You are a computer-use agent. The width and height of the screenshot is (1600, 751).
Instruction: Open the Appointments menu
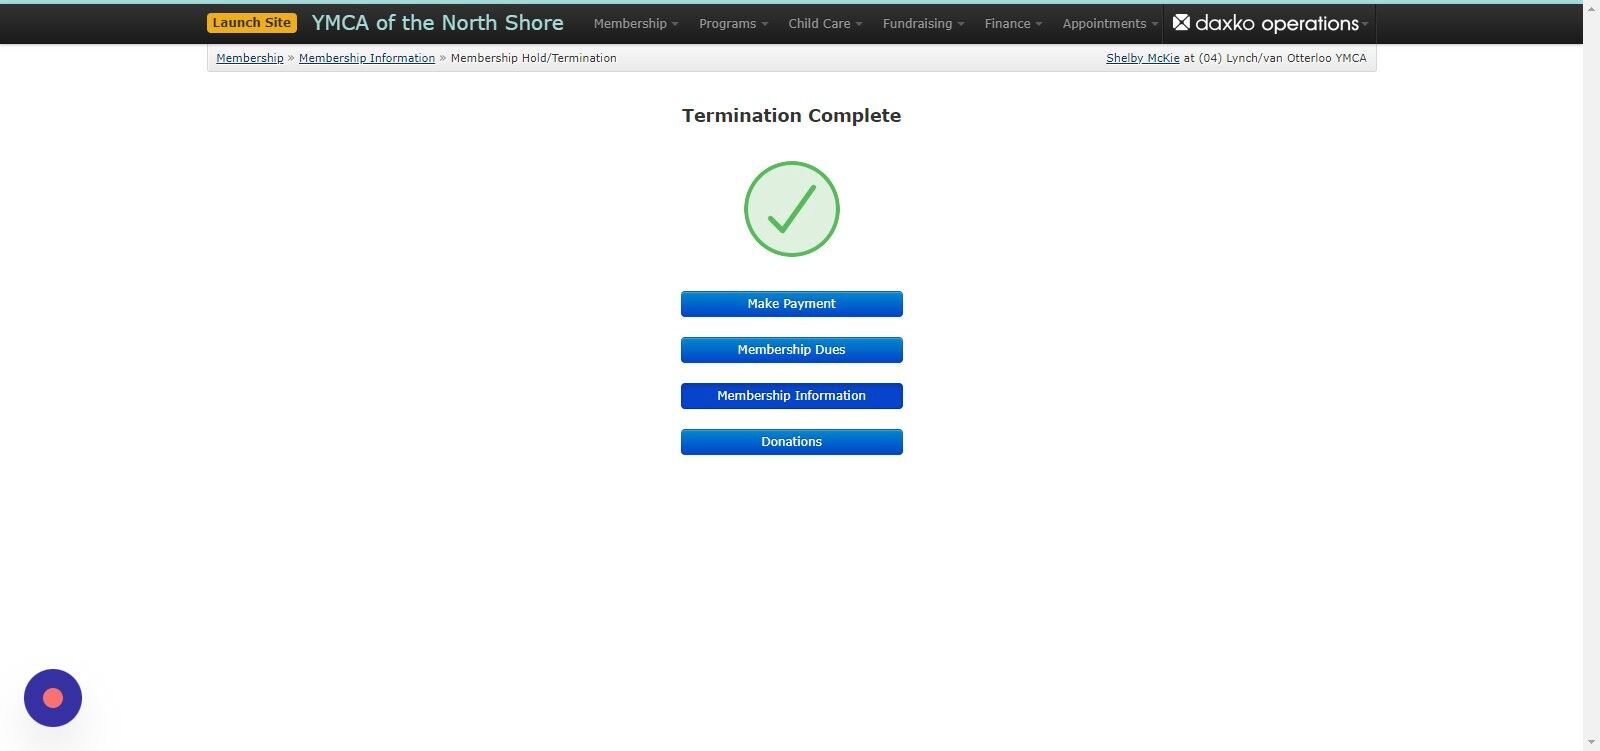click(1110, 23)
